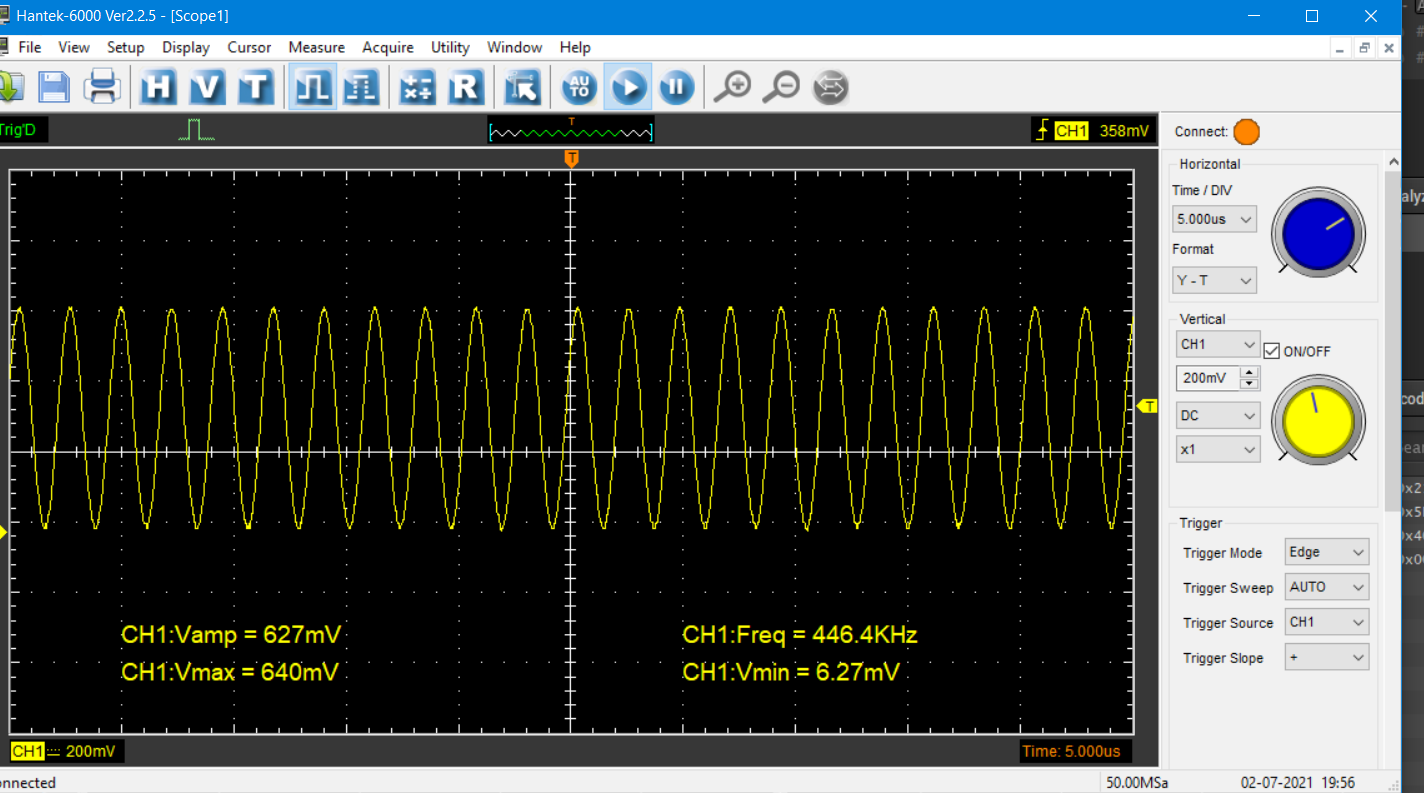Click the Reference (R) waveform icon
This screenshot has height=793, width=1424.
click(x=466, y=87)
